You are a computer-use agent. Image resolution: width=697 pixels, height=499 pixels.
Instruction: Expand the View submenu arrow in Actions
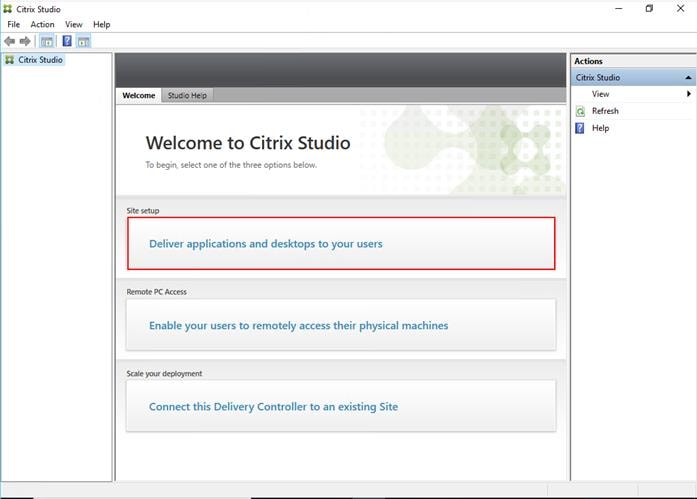689,94
